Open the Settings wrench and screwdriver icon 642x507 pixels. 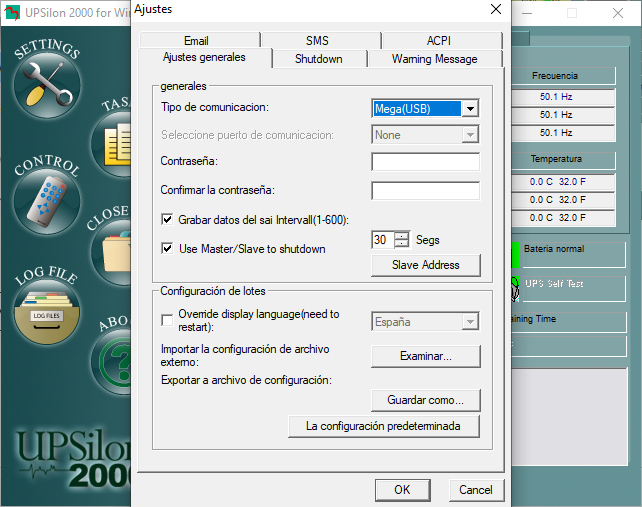[47, 85]
